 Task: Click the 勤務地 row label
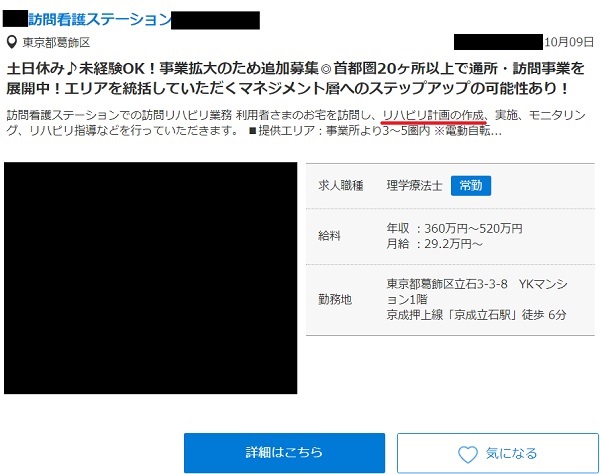click(x=336, y=299)
